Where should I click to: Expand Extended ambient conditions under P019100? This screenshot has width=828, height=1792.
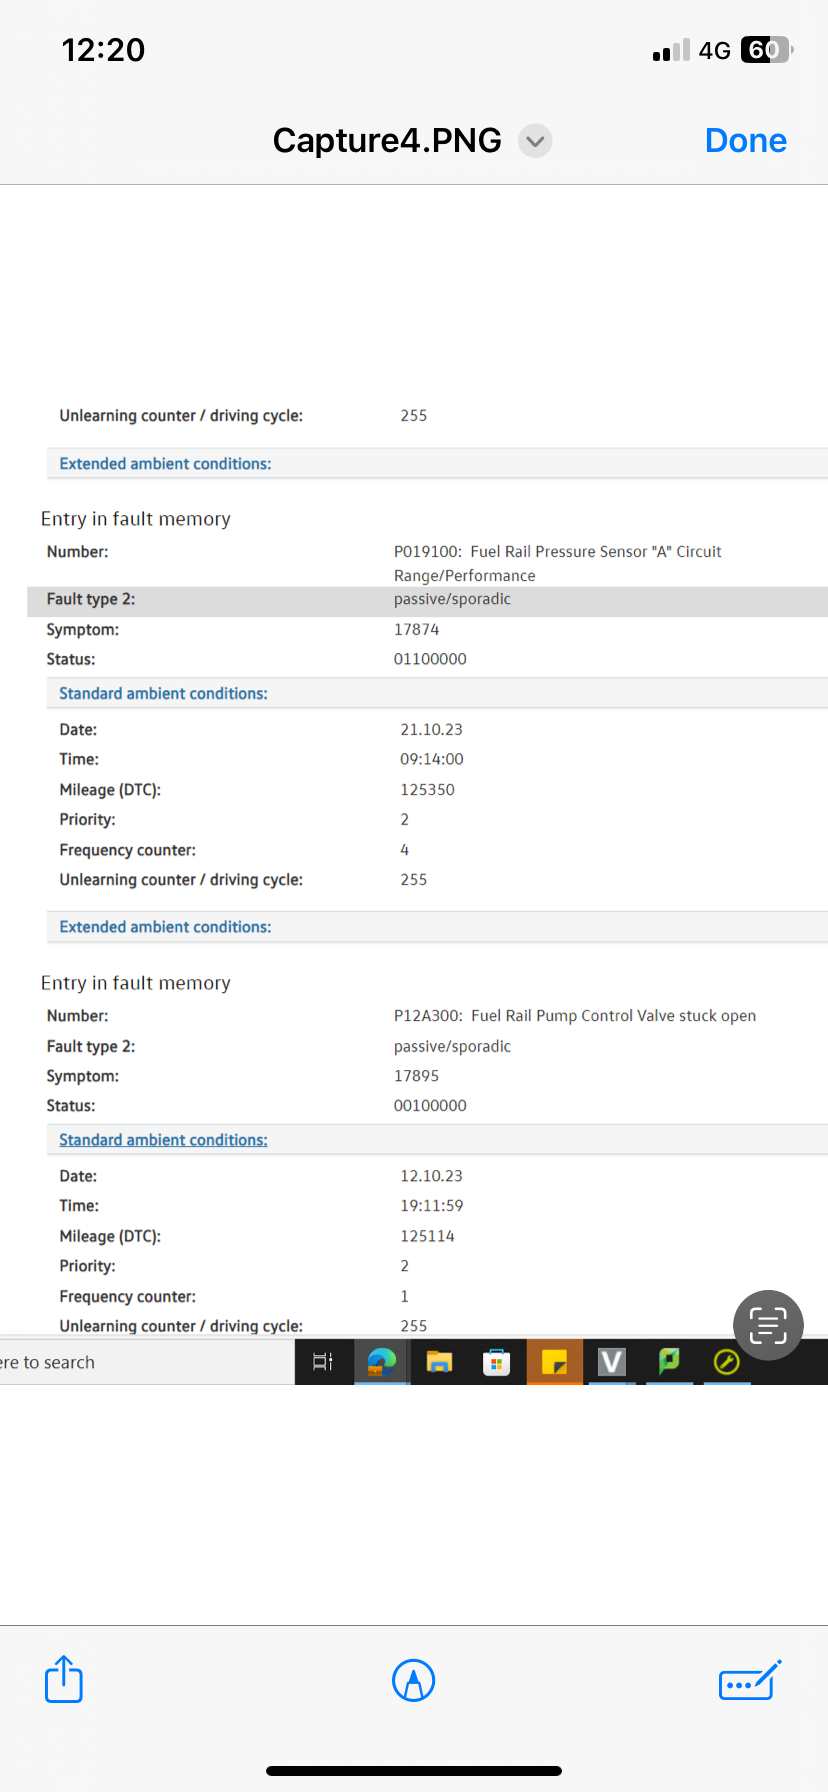165,927
